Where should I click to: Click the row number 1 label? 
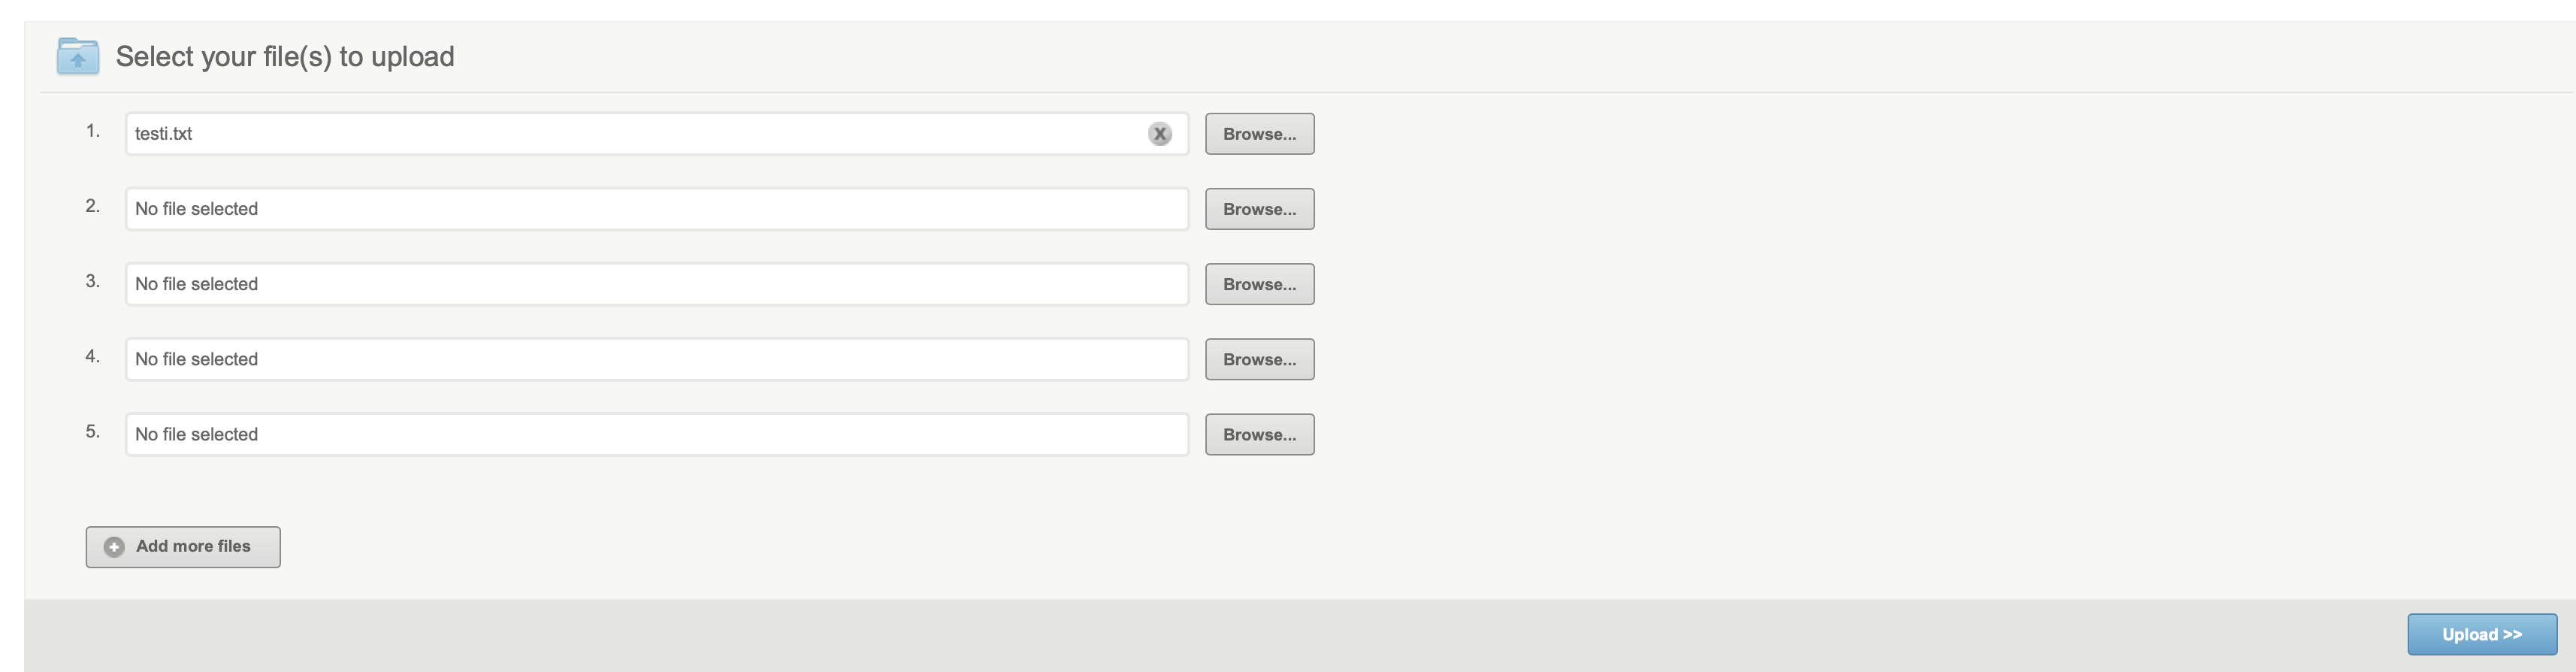(x=93, y=131)
